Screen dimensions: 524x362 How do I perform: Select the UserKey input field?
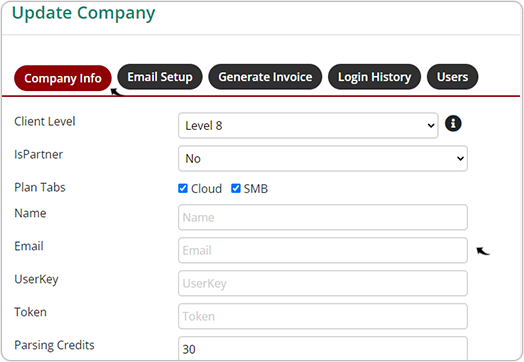(x=323, y=283)
